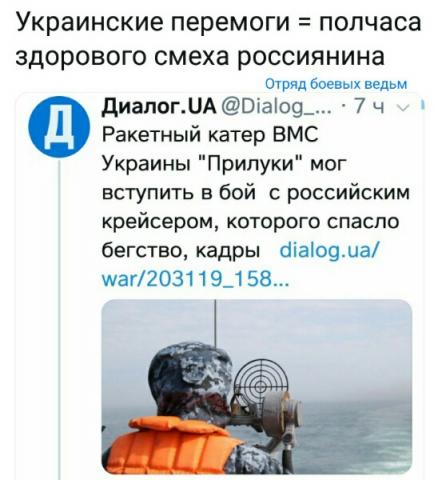
Task: Click the @Dialog_... handle
Action: click(x=276, y=107)
